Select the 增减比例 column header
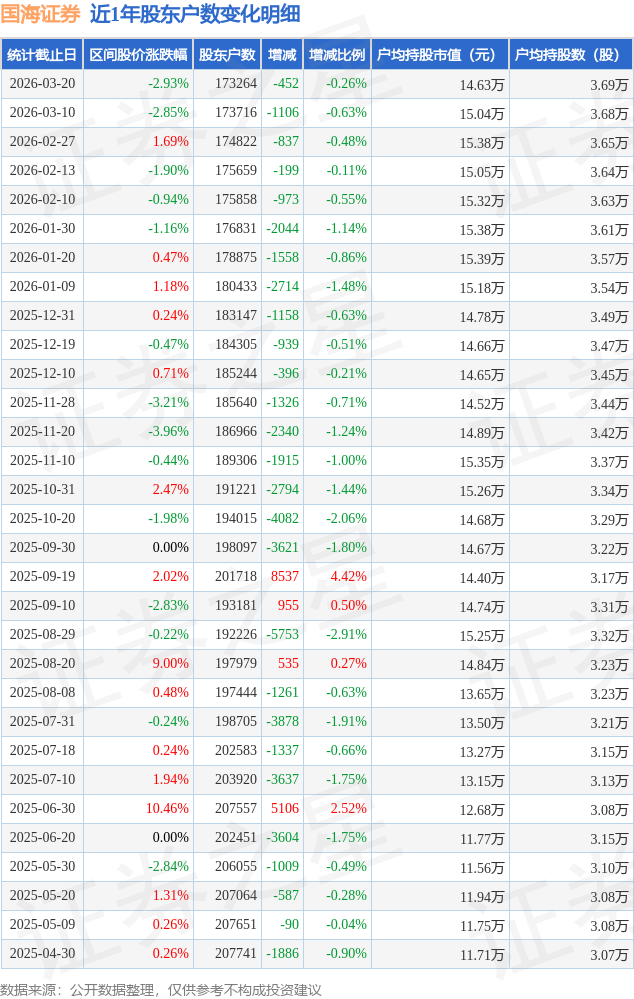The width and height of the screenshot is (634, 999). [337, 55]
